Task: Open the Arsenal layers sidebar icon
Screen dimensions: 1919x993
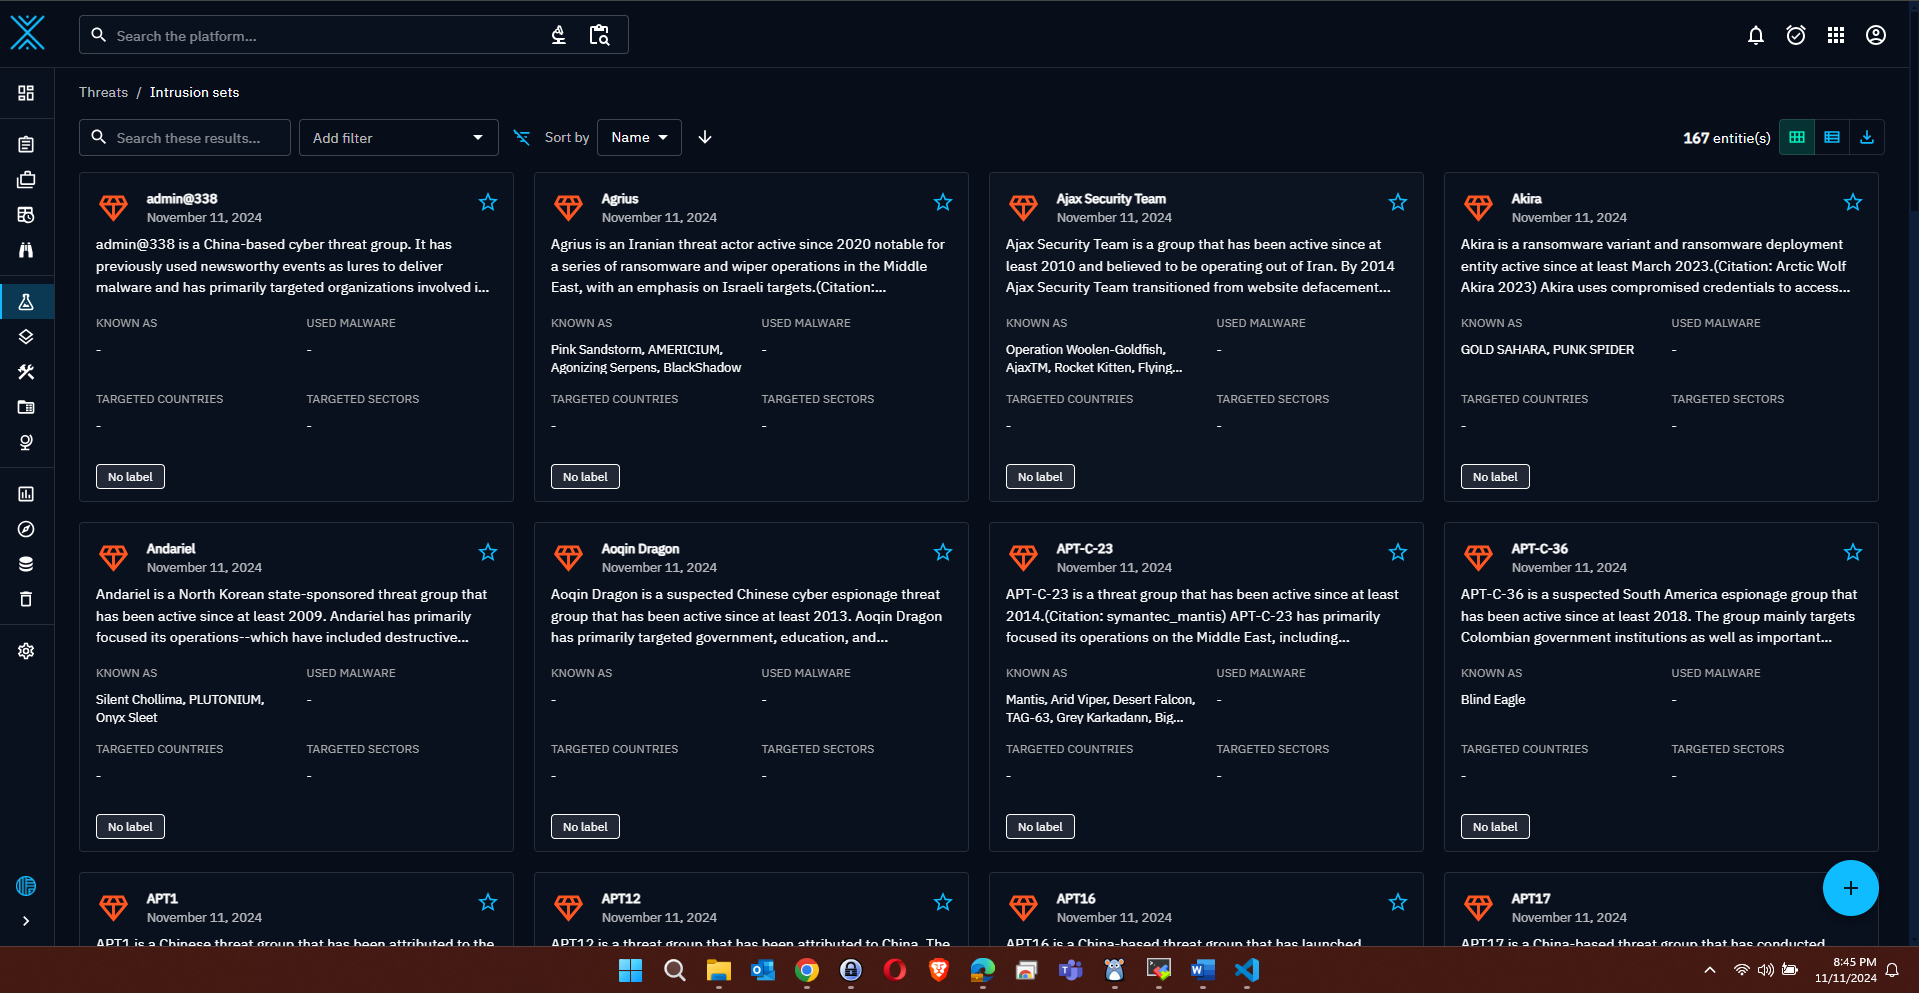Action: [26, 337]
